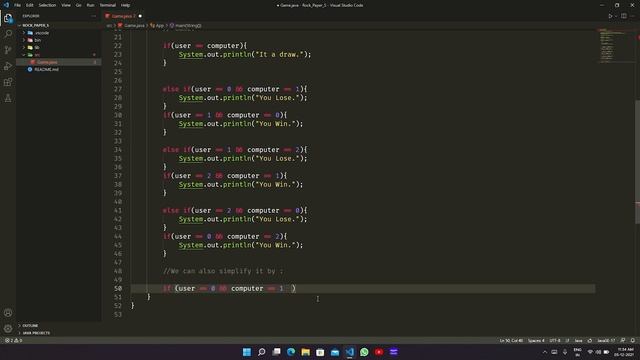Open the Windows Start menu
The width and height of the screenshot is (640, 360).
click(x=247, y=352)
